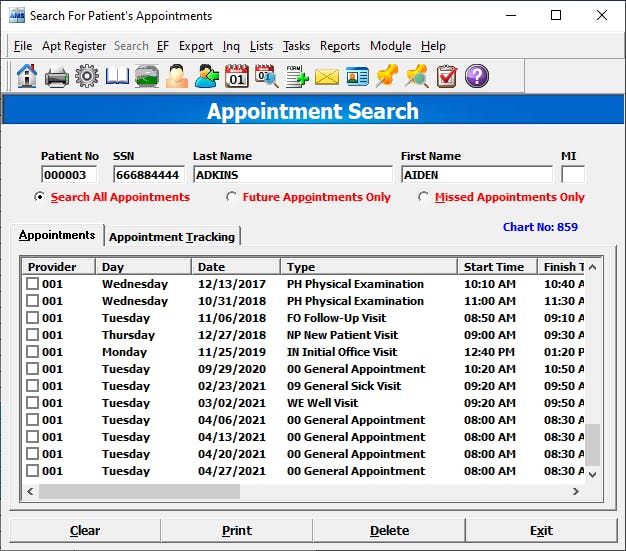Viewport: 626px width, 551px height.
Task: Tick the 03/02/2021 Well Visit checkbox
Action: (x=32, y=402)
